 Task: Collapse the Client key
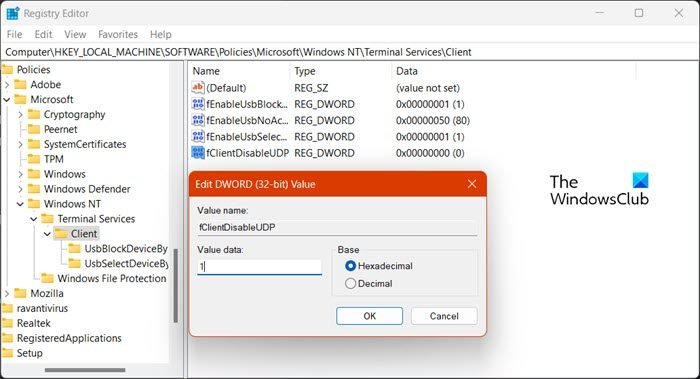click(x=47, y=234)
